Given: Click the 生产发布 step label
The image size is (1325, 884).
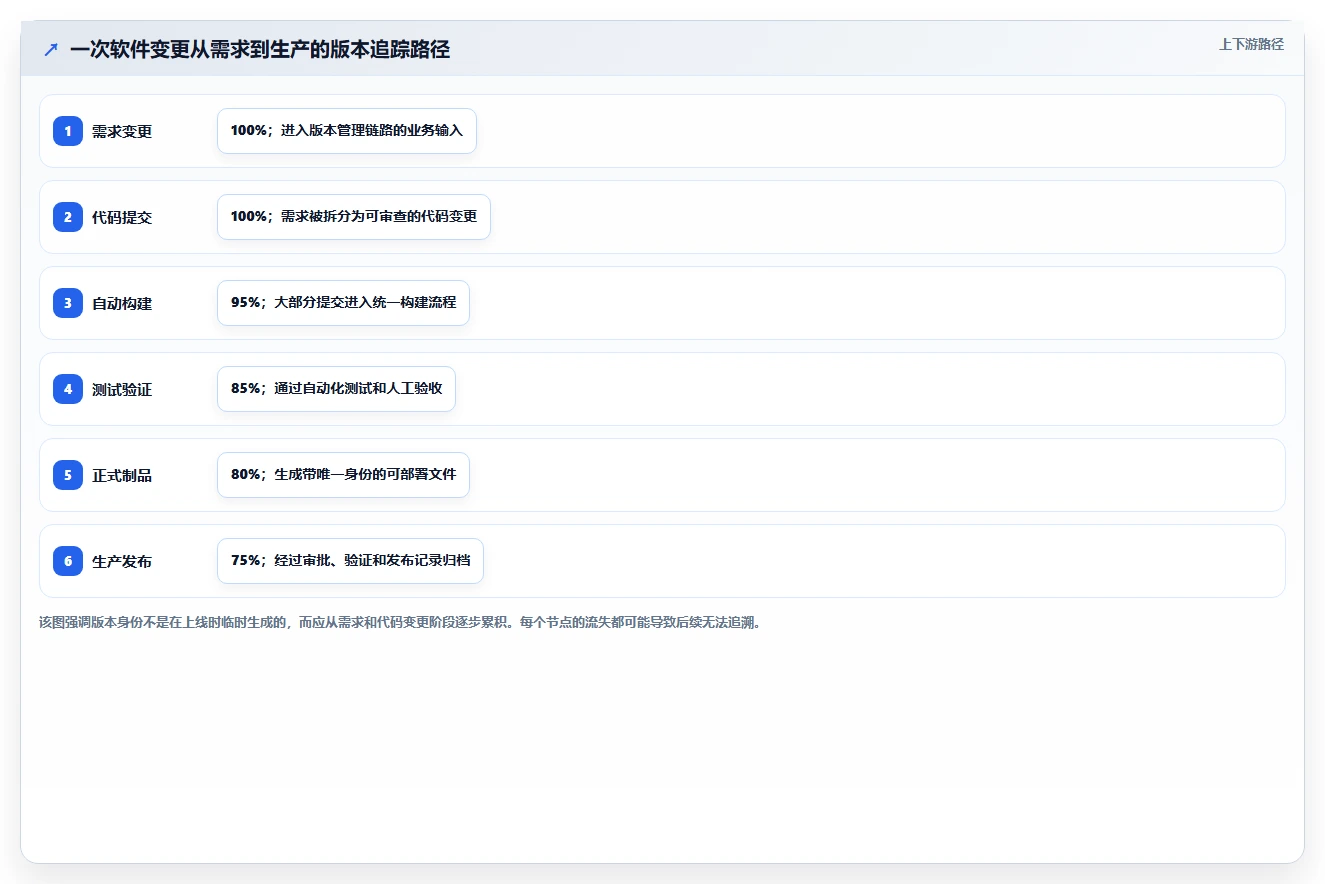Looking at the screenshot, I should pos(122,562).
